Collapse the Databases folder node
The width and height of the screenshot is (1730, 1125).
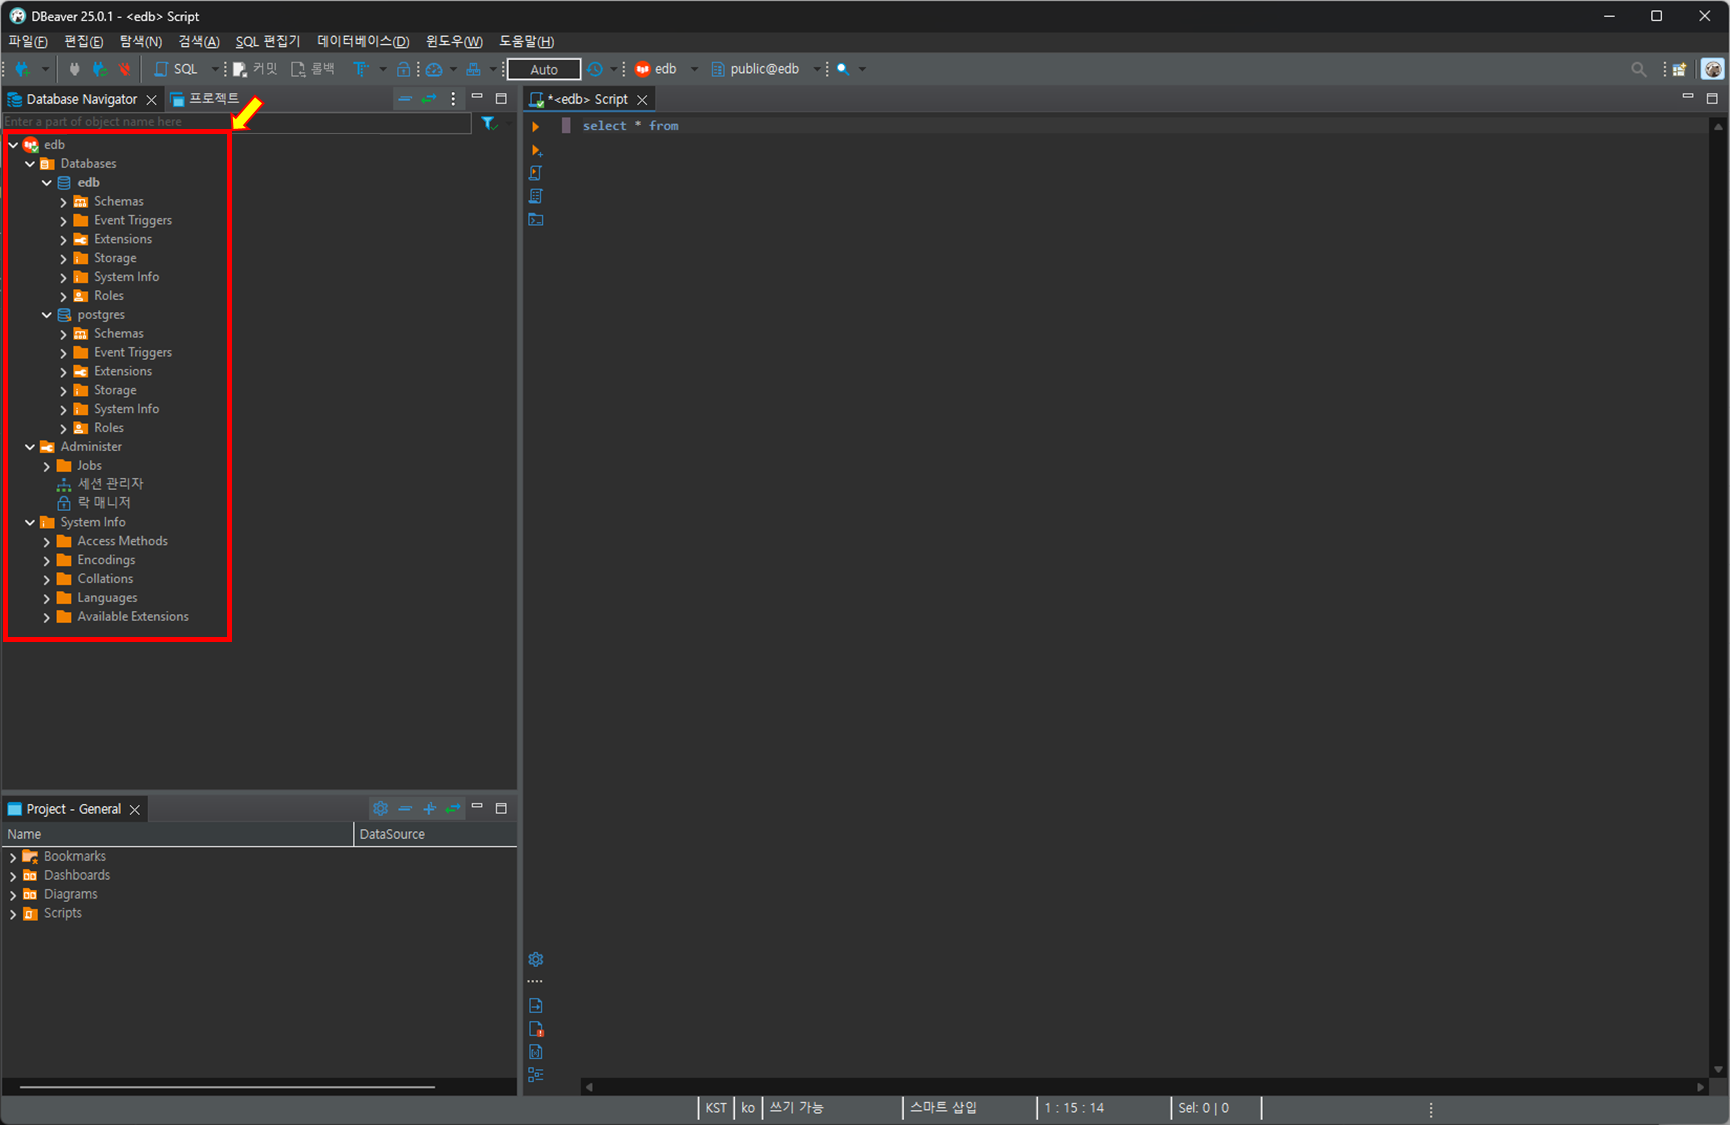point(30,164)
